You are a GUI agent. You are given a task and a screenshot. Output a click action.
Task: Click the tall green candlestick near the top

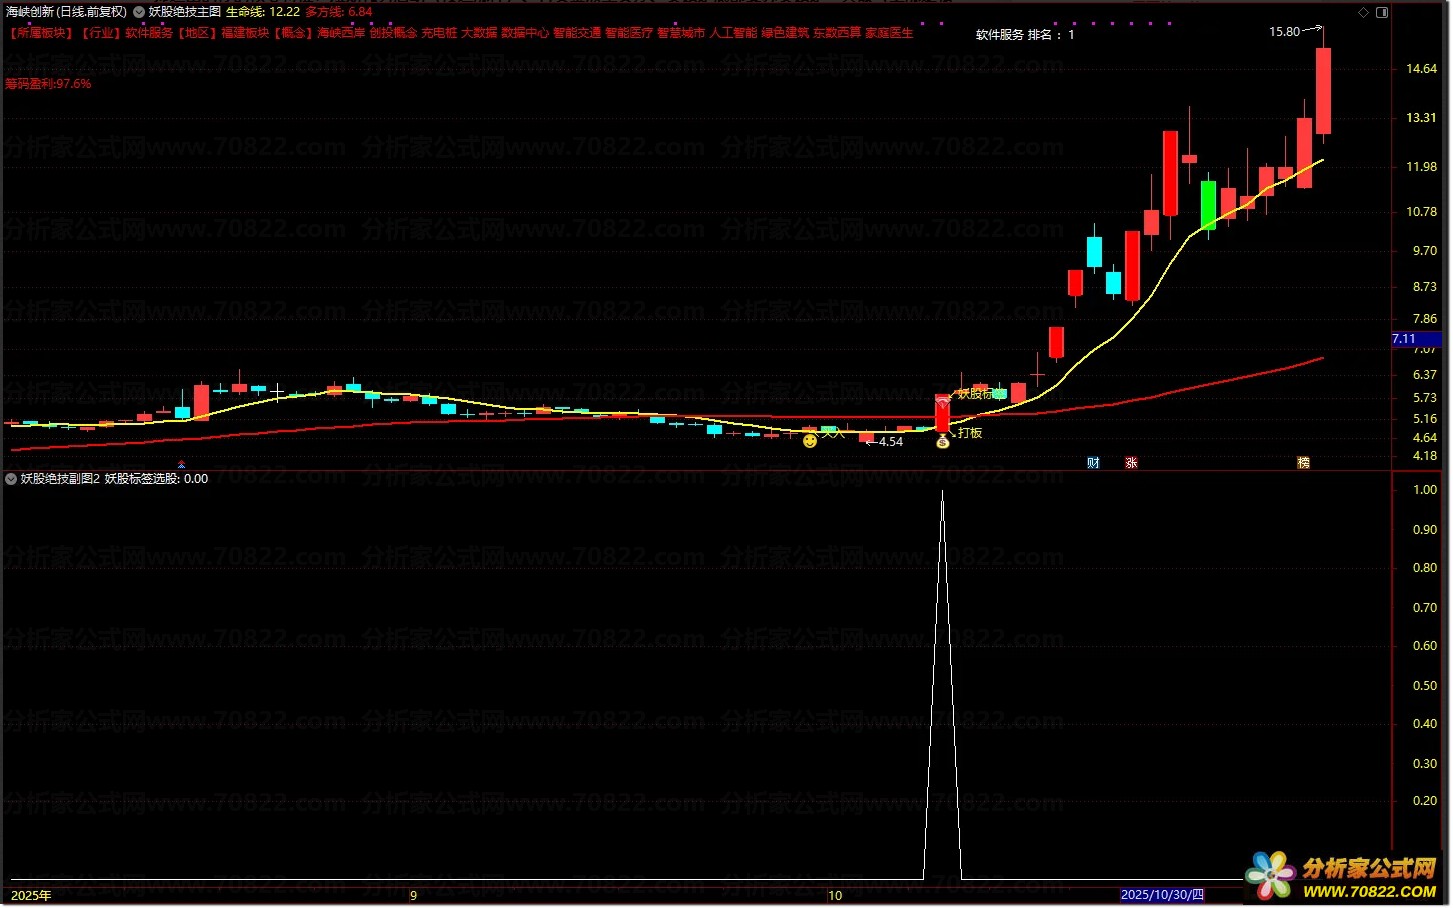click(1208, 205)
